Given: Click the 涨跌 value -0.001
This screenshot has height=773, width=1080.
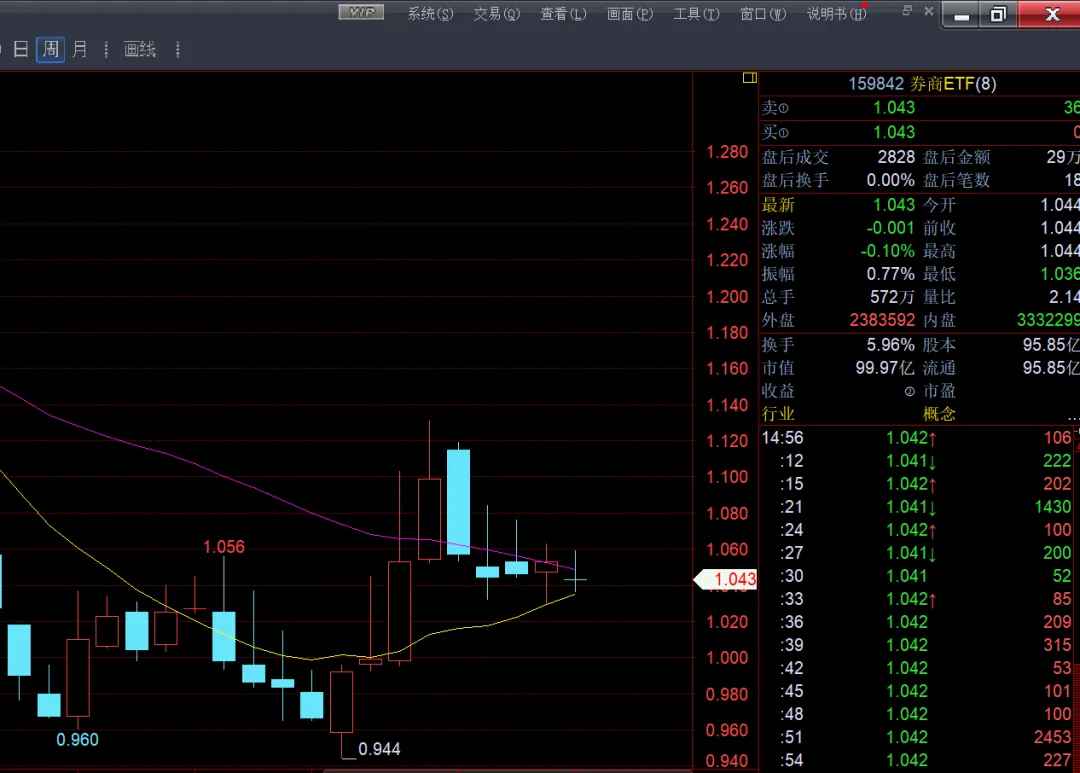Looking at the screenshot, I should click(891, 228).
